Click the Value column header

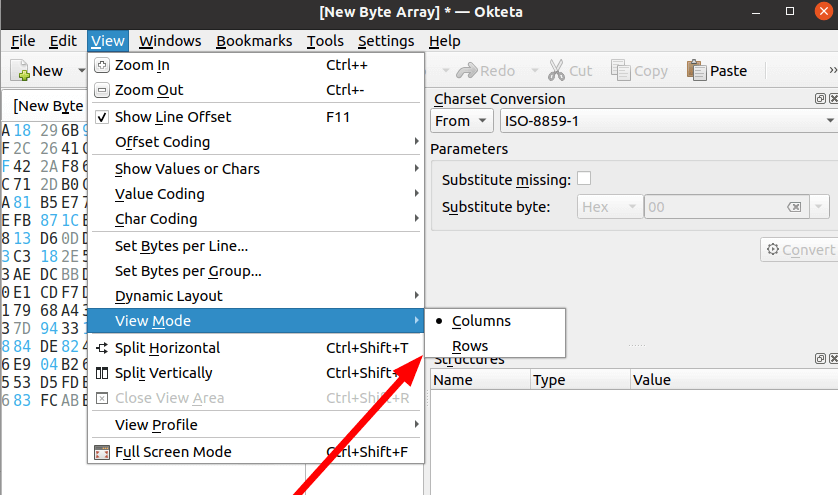734,380
